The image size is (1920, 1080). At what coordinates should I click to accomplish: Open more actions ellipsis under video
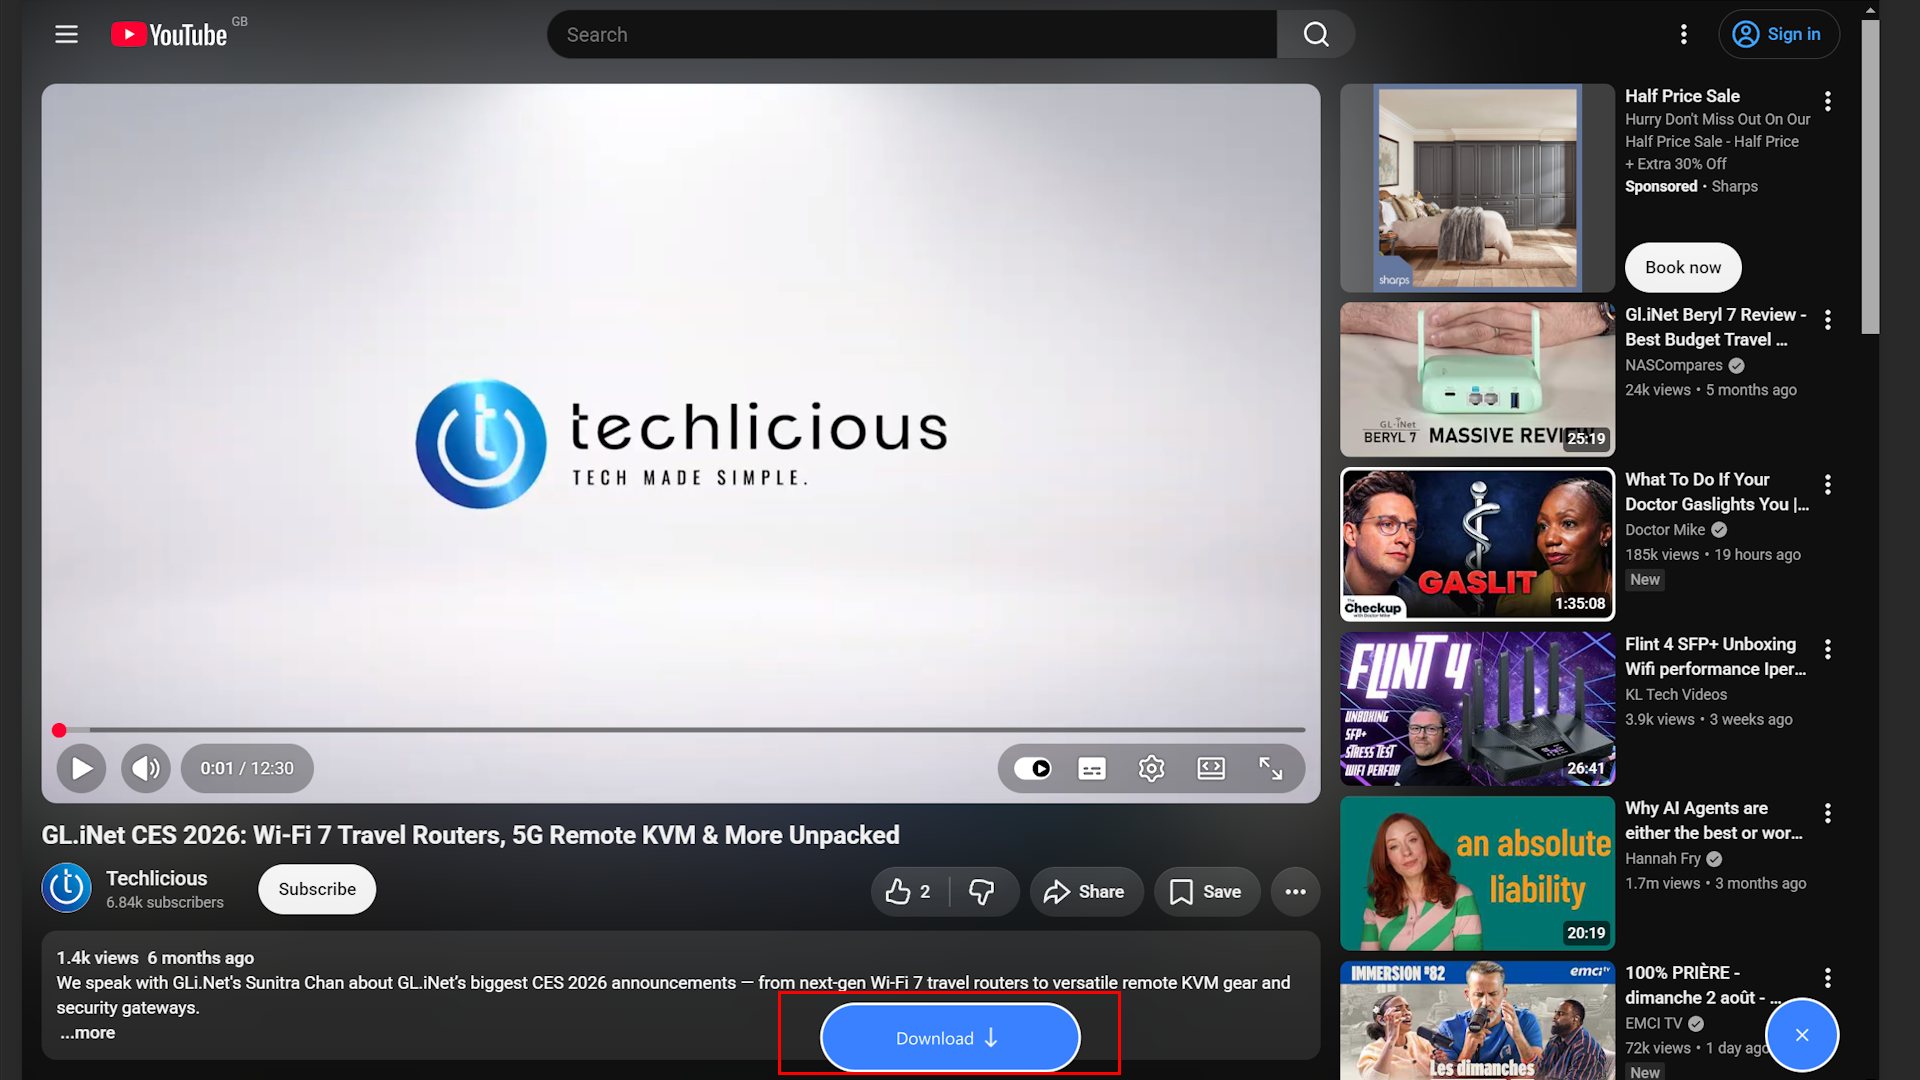coord(1295,891)
